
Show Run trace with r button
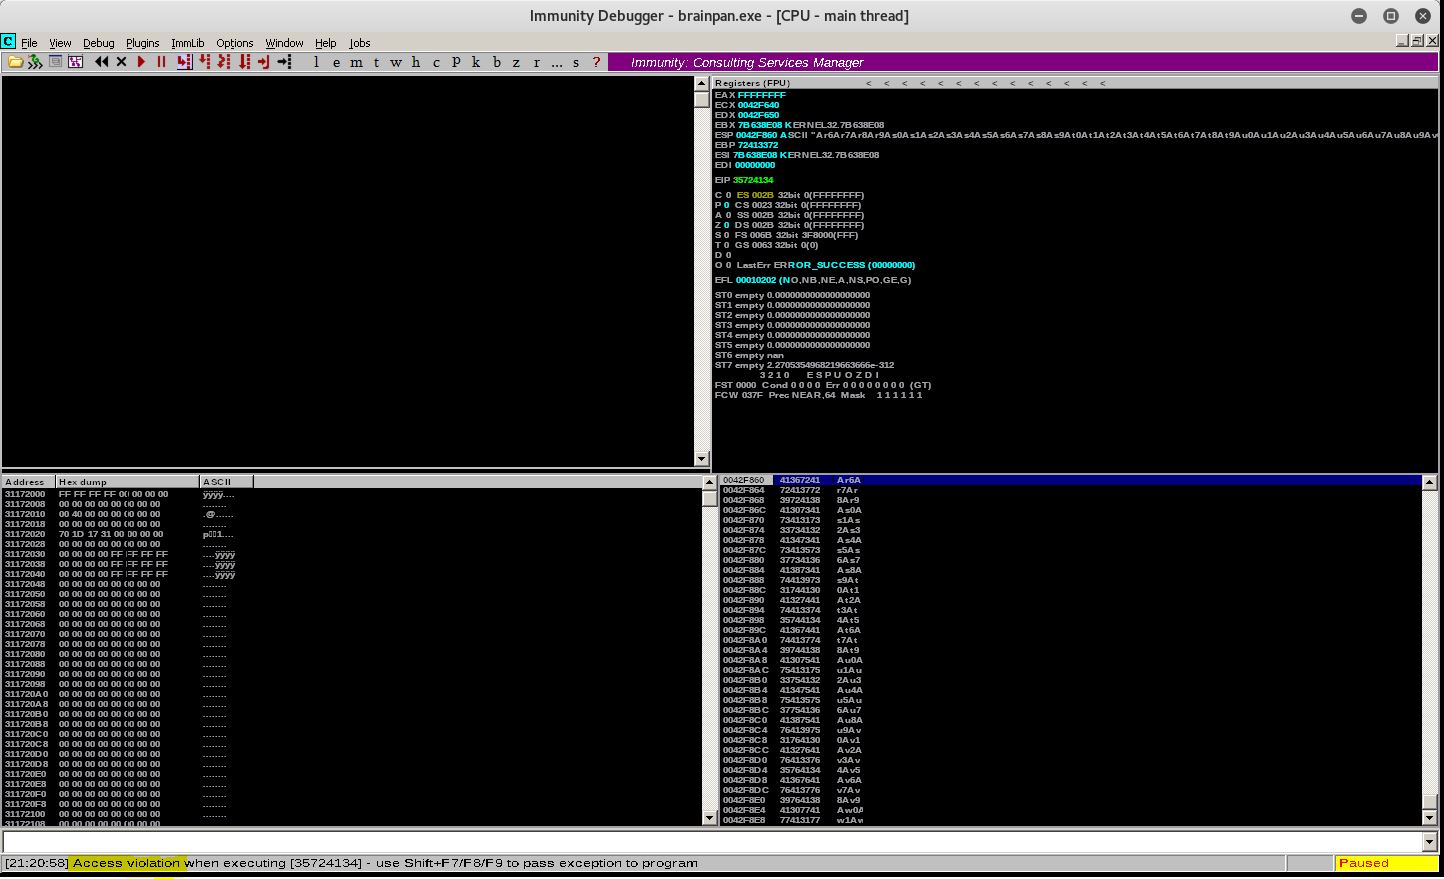point(536,62)
